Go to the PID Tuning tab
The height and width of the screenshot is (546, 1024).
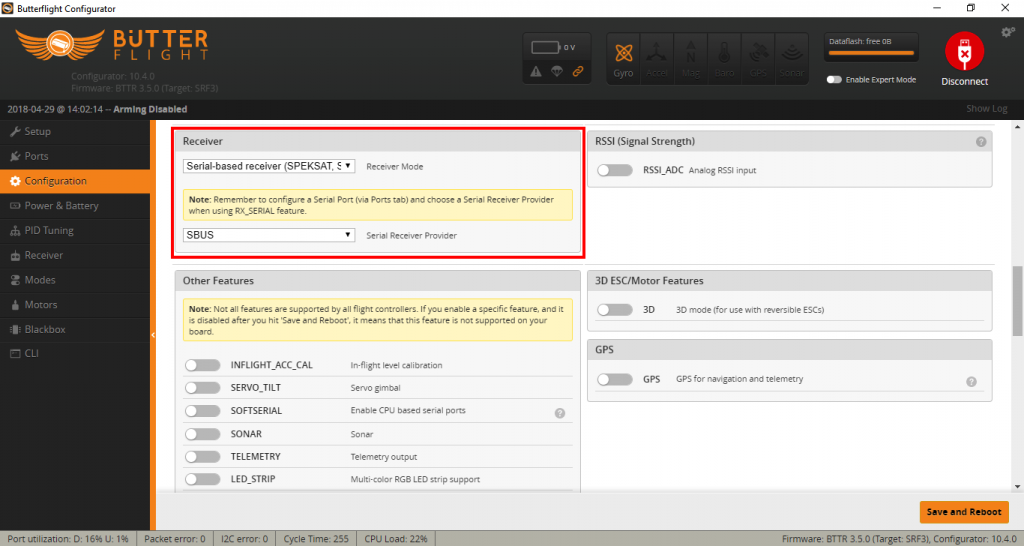[x=49, y=230]
